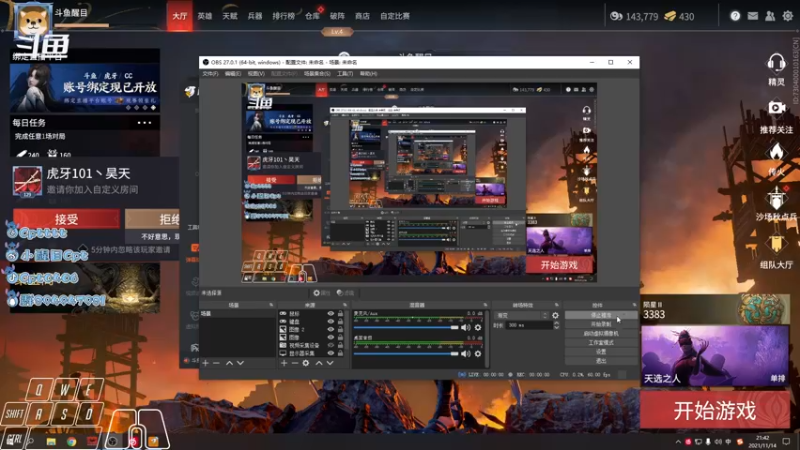Screen dimensions: 800x450
Task: Toggle the lock on the 键盘 source
Action: [x=340, y=321]
